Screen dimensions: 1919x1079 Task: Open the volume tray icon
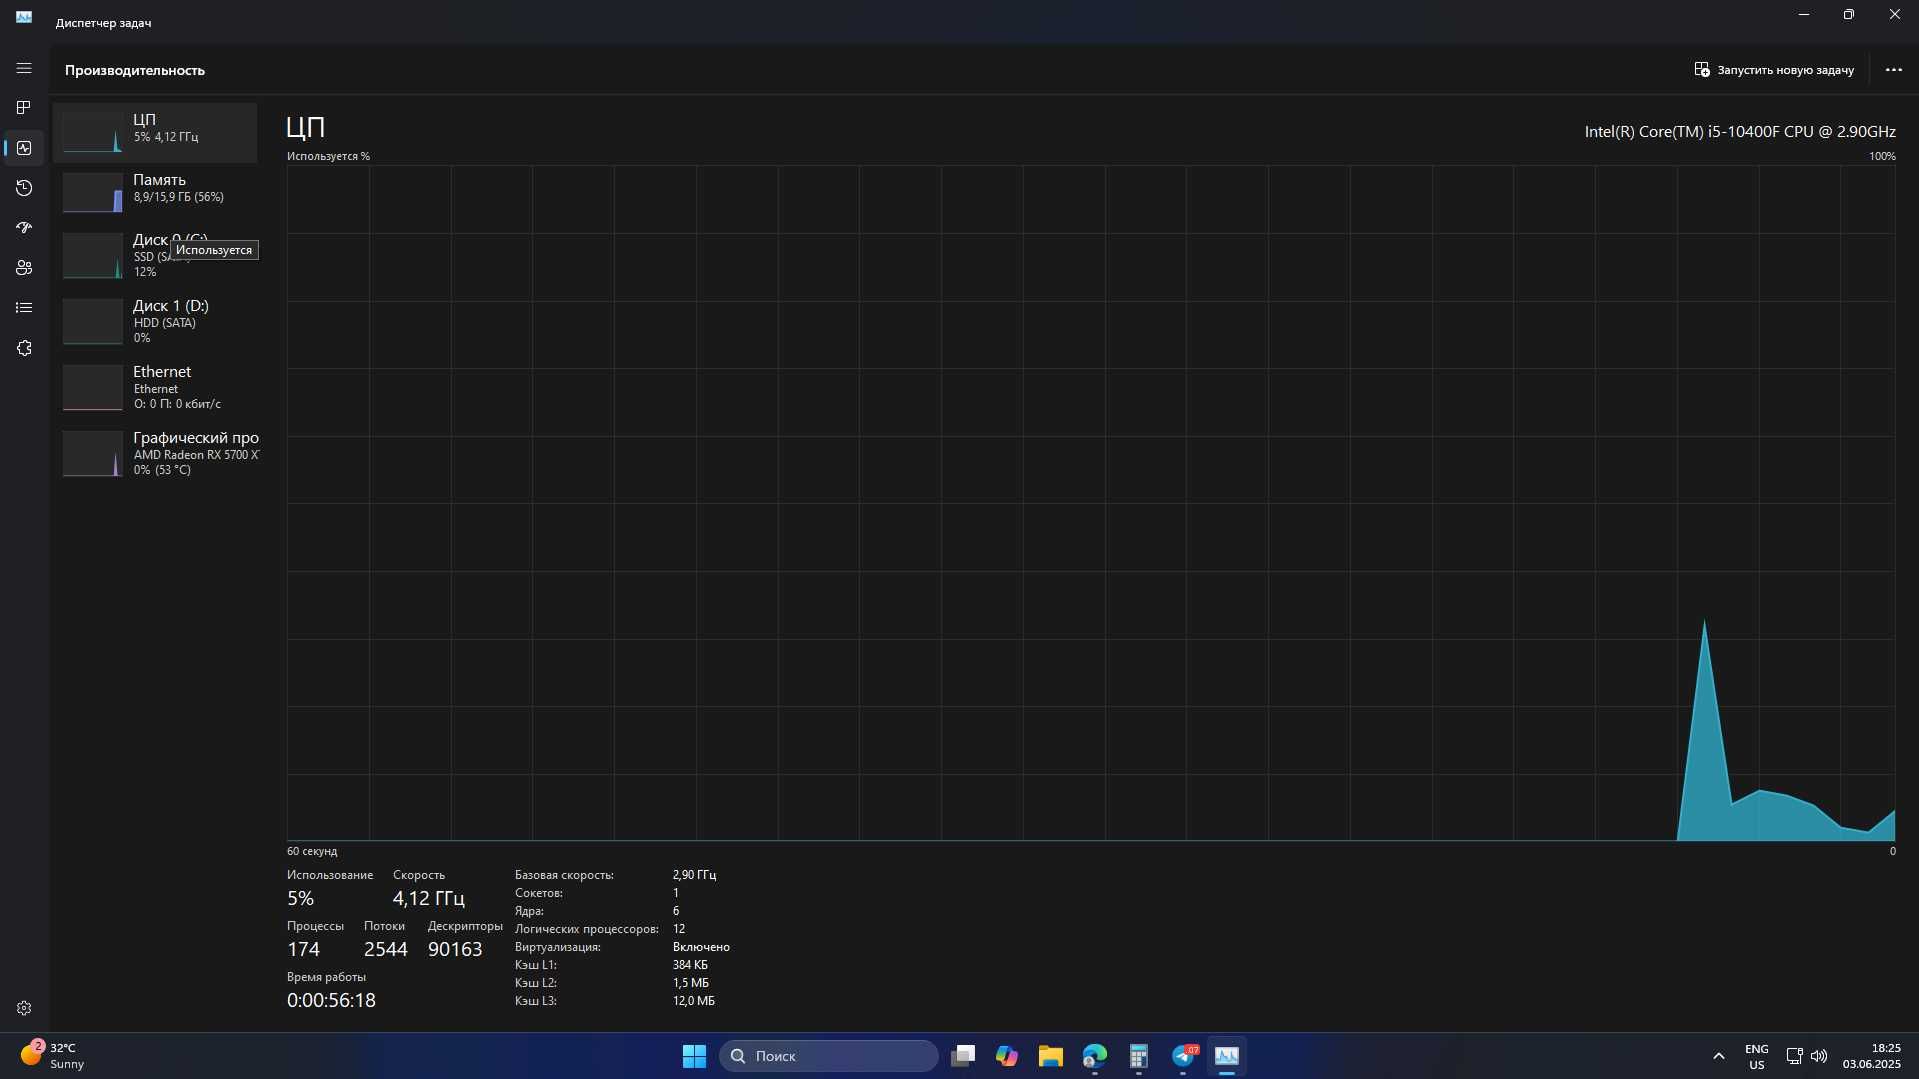click(x=1819, y=1056)
